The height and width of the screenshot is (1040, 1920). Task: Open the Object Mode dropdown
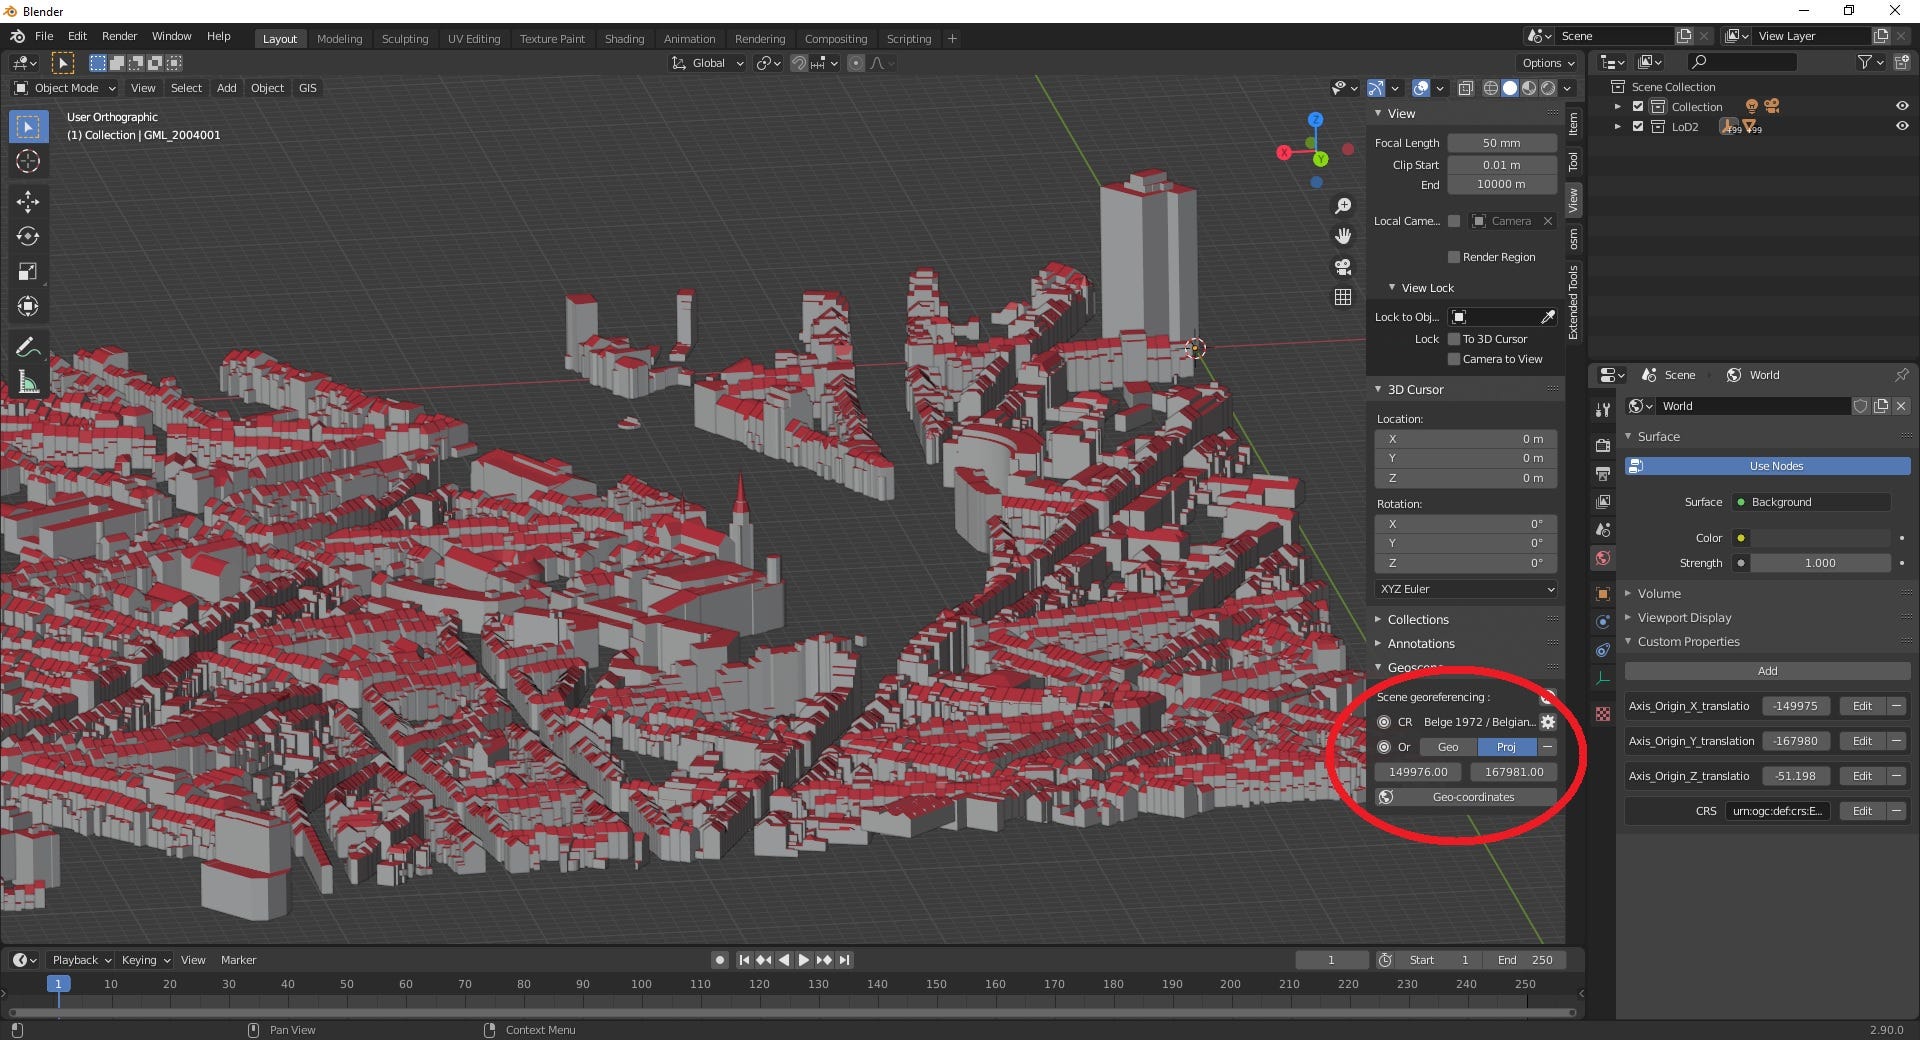click(x=63, y=88)
